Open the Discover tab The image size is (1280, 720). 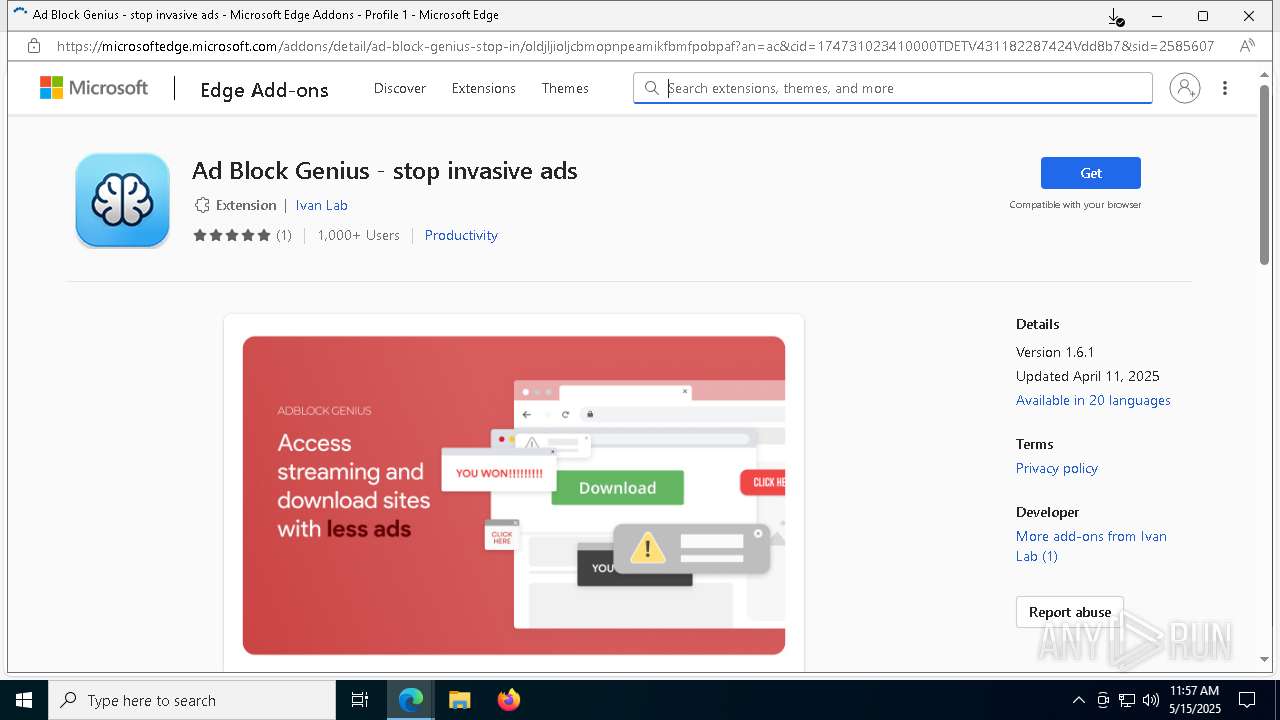[x=400, y=88]
